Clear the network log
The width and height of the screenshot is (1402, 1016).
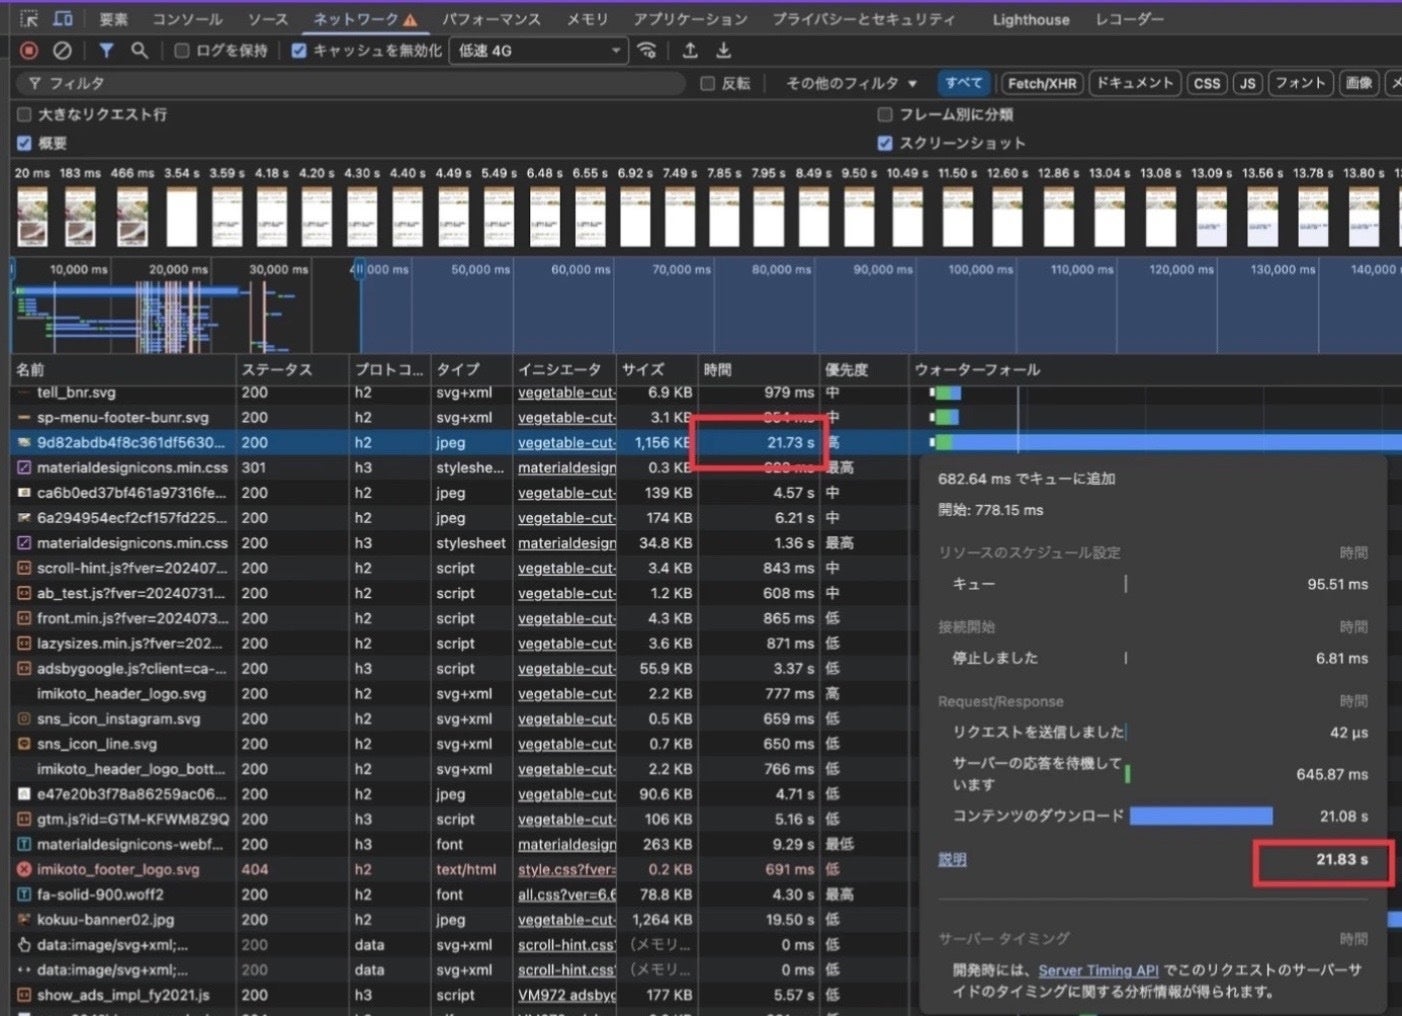62,50
